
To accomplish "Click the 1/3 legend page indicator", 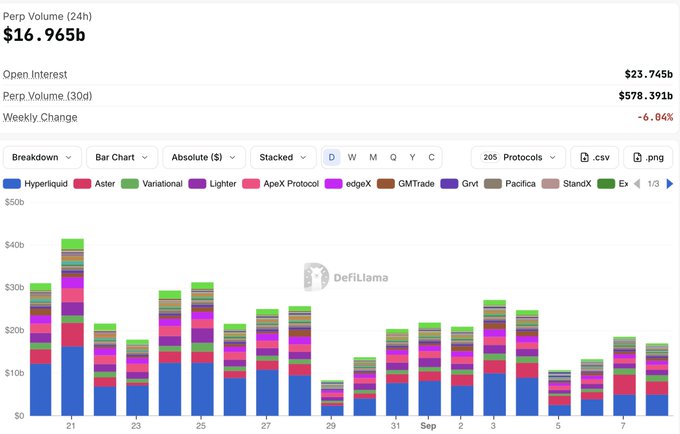I will coord(653,184).
